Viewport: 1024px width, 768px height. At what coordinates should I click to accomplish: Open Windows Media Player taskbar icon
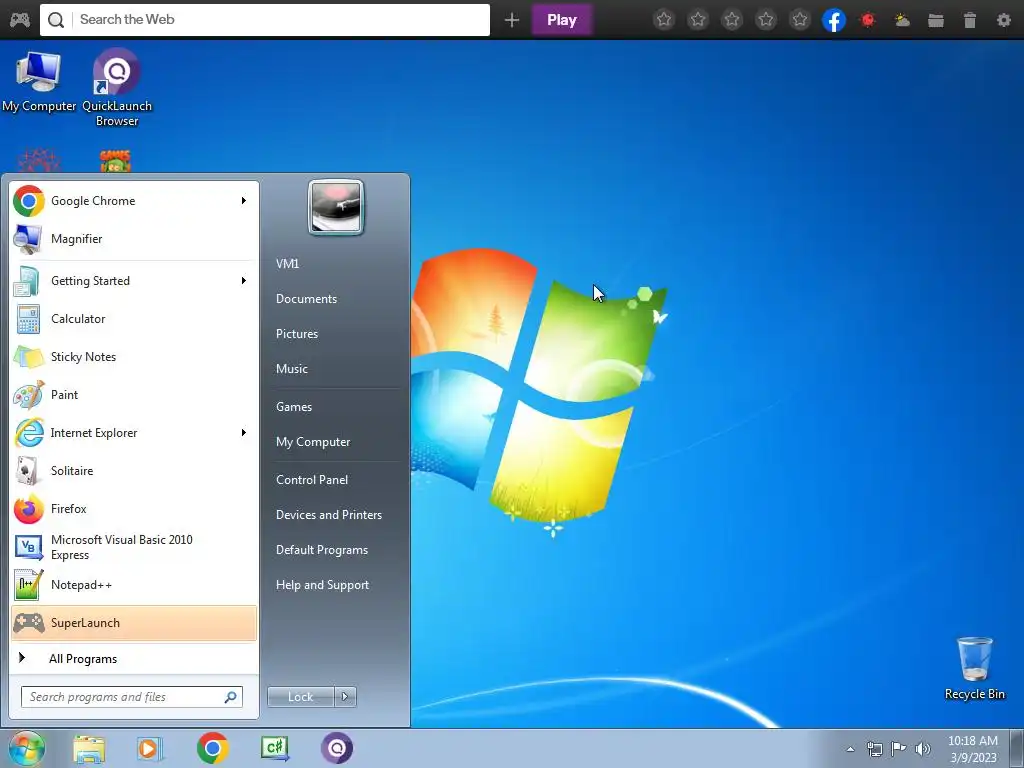tap(150, 748)
